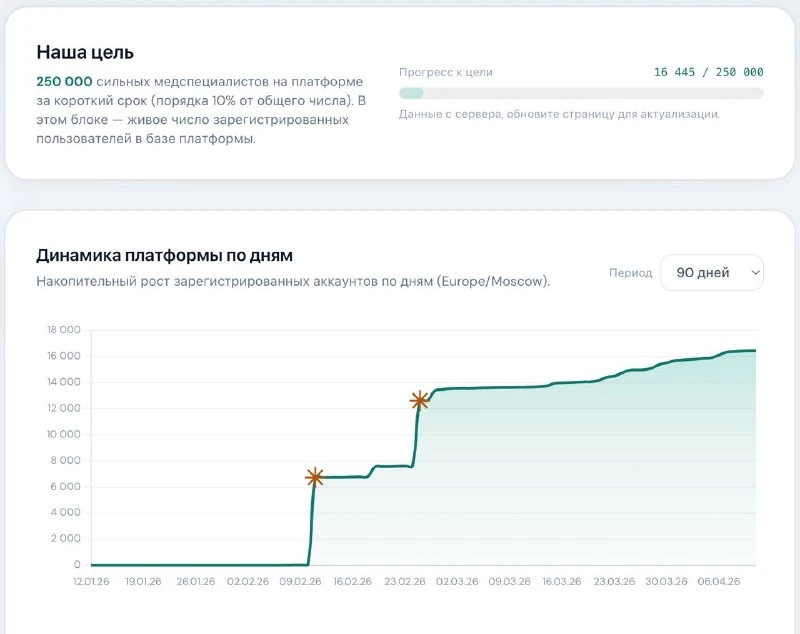The image size is (800, 634).
Task: Click the 06.04.26 date label on axis
Action: click(x=718, y=581)
